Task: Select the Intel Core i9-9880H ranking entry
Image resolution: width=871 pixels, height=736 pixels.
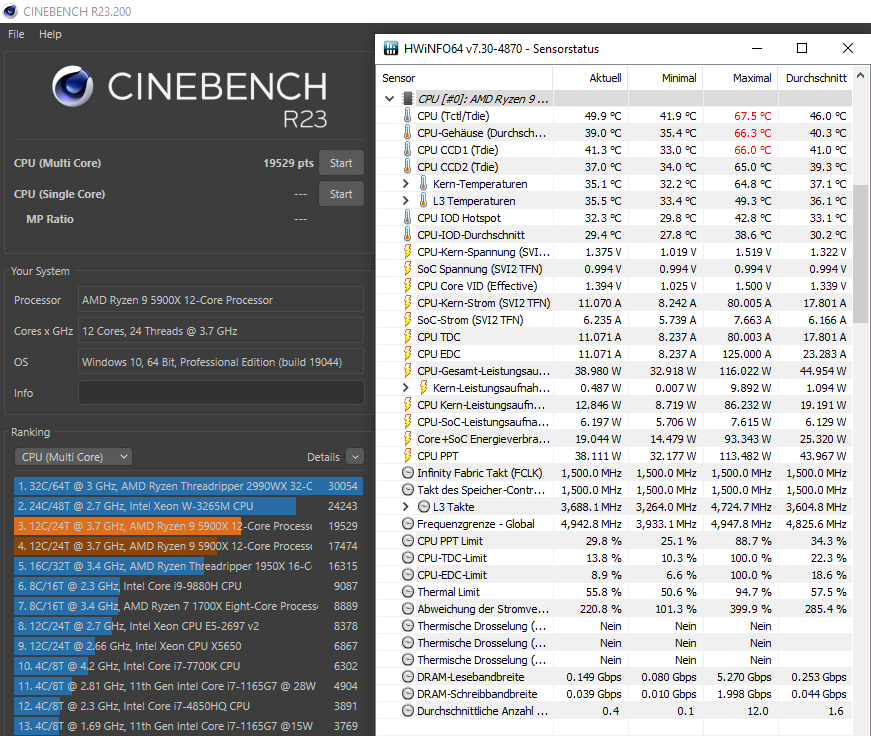Action: pyautogui.click(x=188, y=586)
